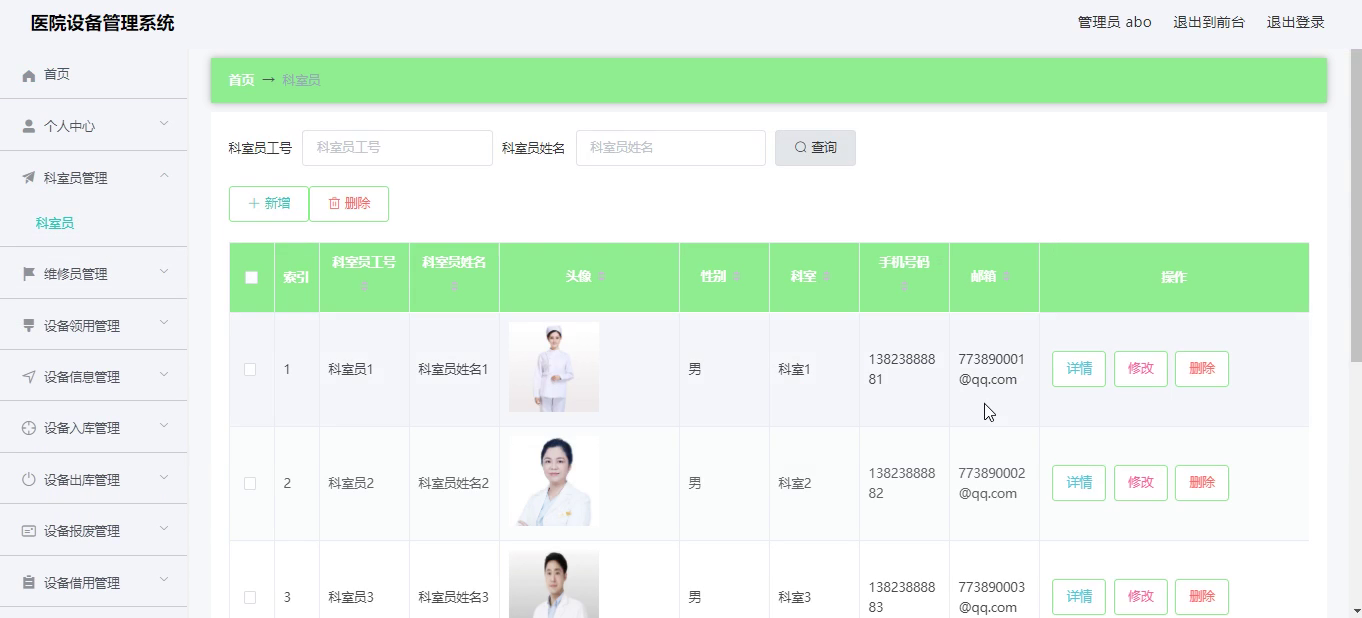Screen dimensions: 1362x618
Task: Expand the 设备领用管理 menu chevron
Action: (x=164, y=323)
